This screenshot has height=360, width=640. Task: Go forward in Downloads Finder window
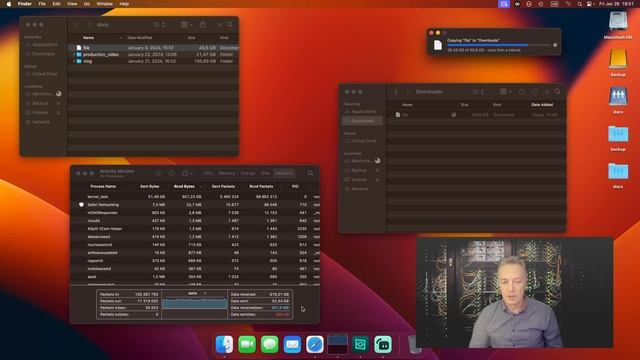(x=407, y=92)
